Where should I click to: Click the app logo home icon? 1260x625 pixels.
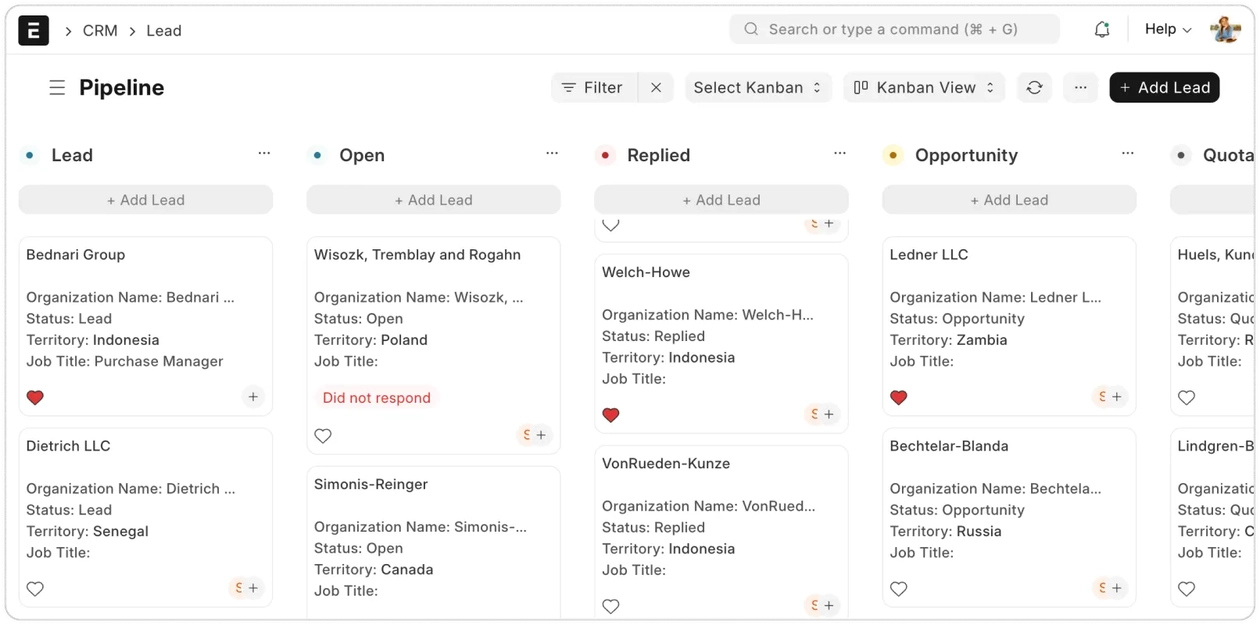click(33, 30)
